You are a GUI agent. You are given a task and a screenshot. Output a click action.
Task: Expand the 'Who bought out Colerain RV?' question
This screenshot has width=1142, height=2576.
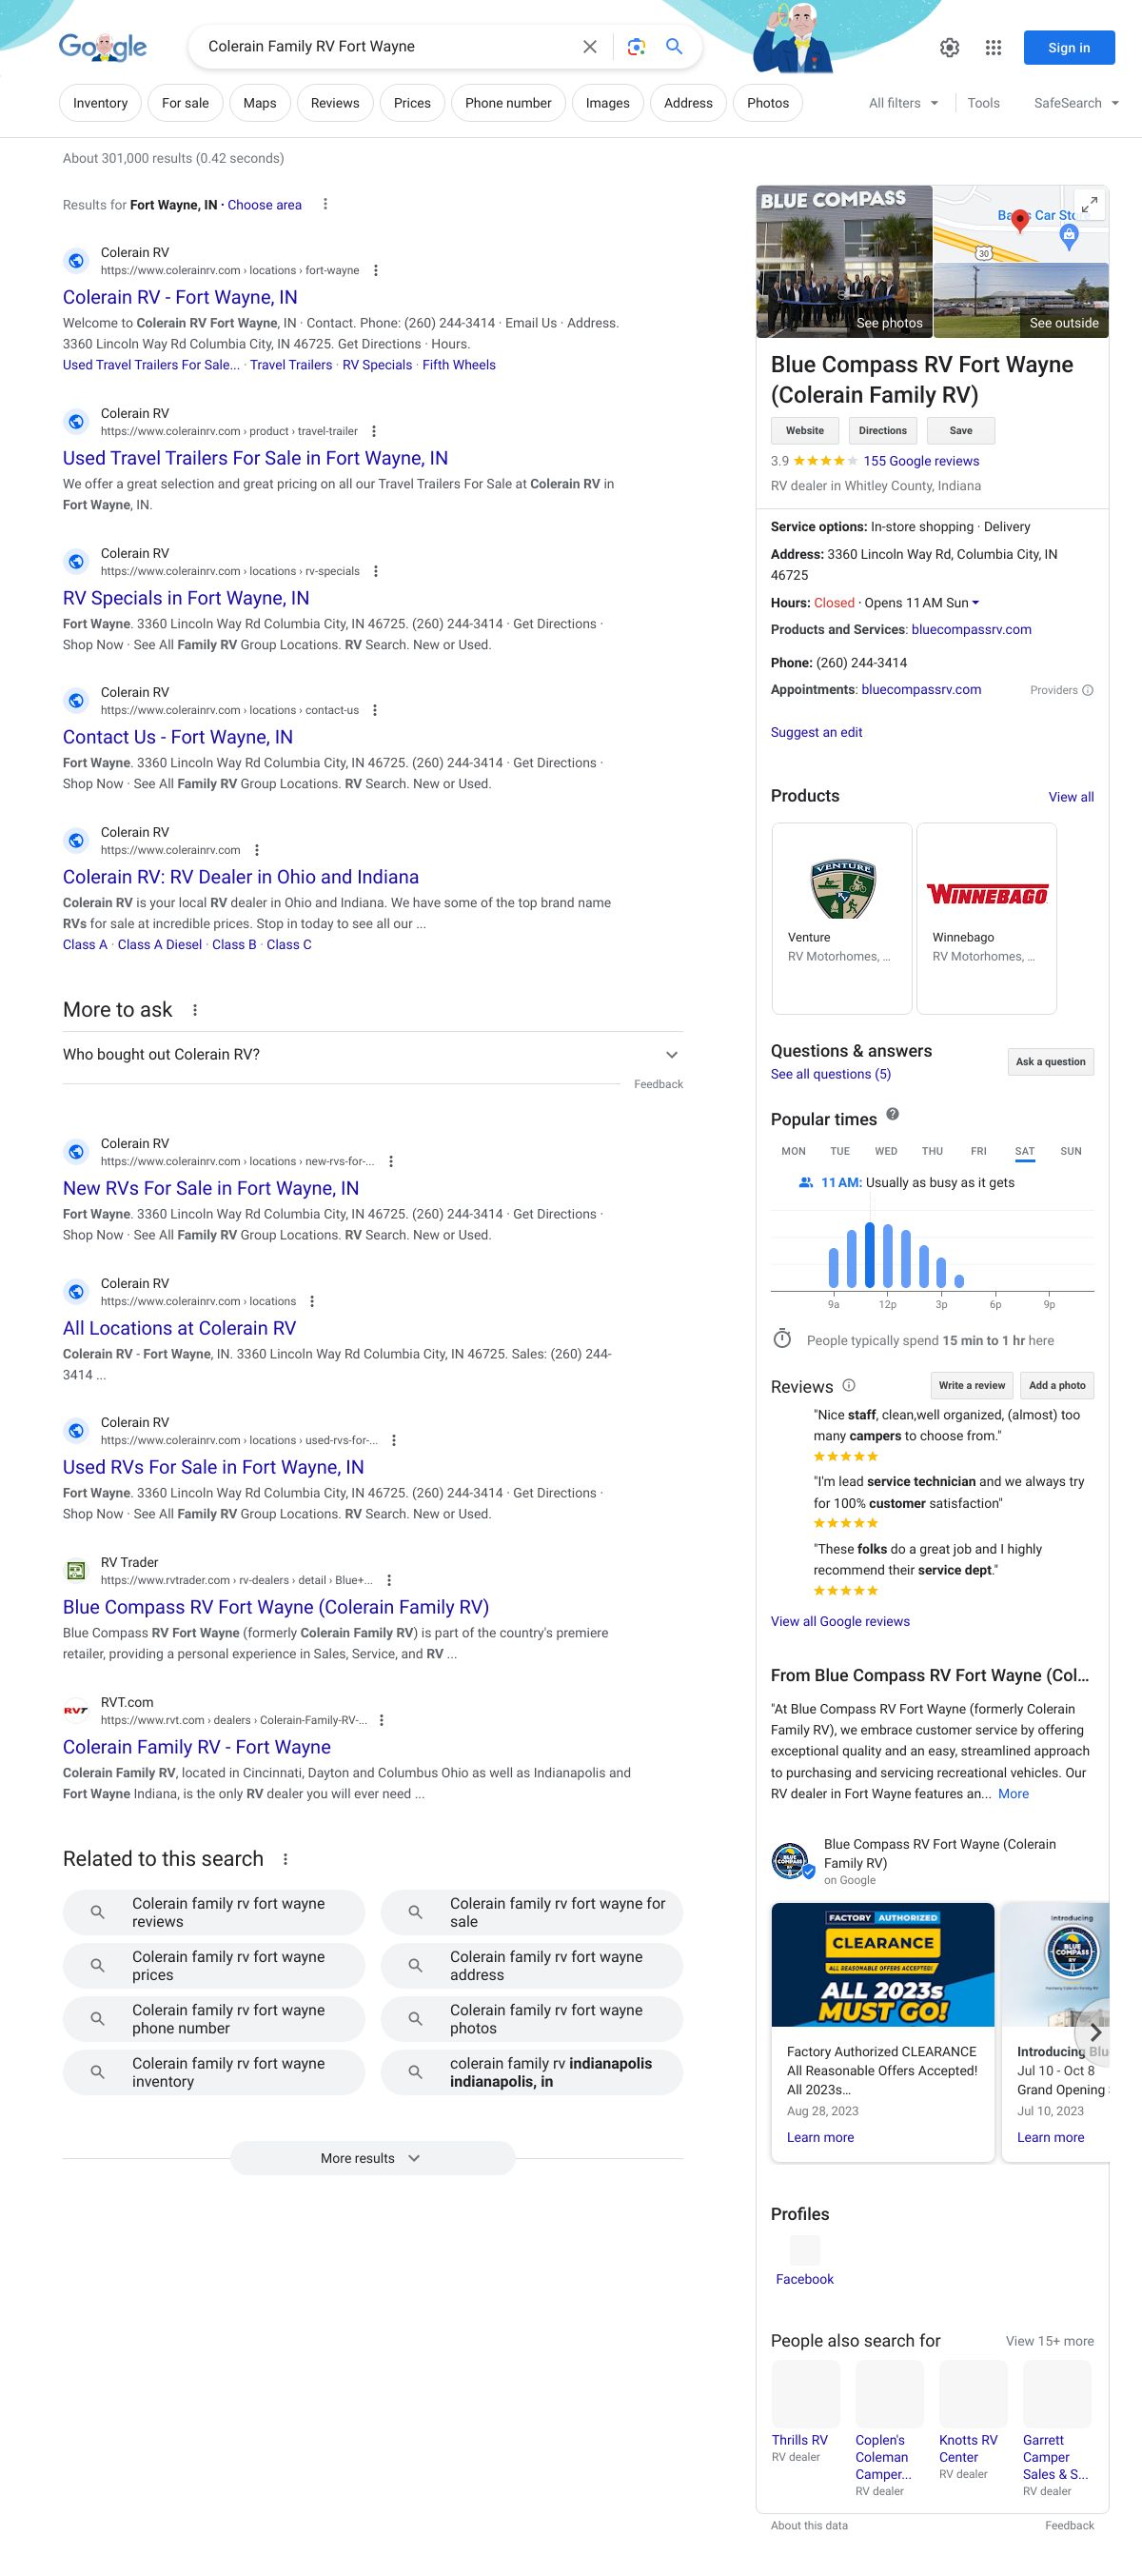pos(672,1055)
